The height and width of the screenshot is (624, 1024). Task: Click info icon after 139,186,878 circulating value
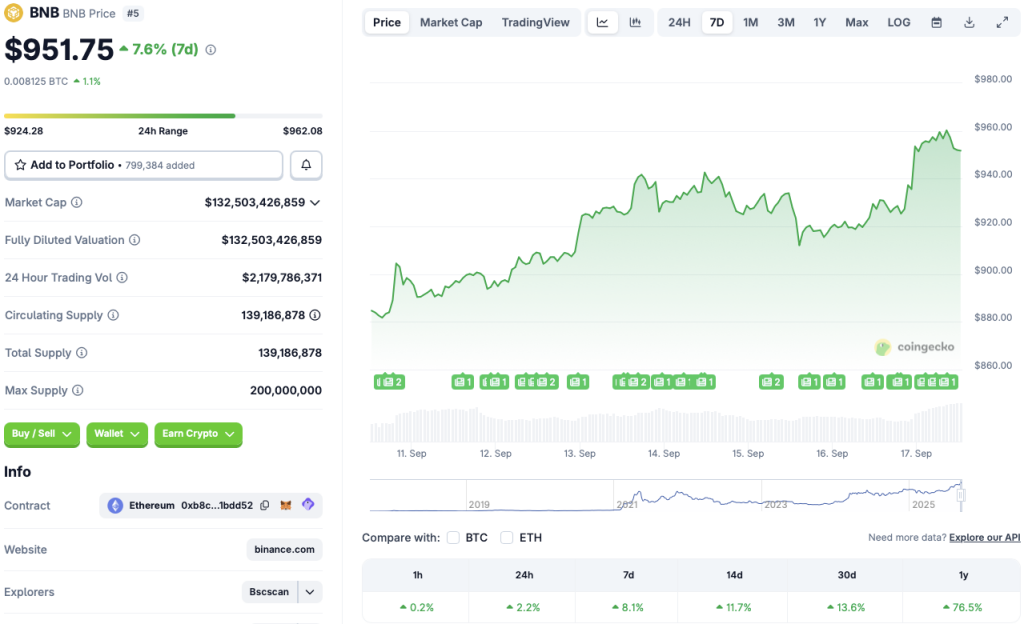click(x=315, y=315)
